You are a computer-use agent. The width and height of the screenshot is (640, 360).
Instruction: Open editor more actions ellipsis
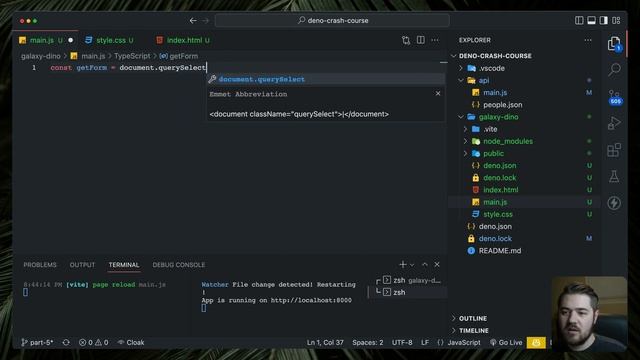coord(435,40)
